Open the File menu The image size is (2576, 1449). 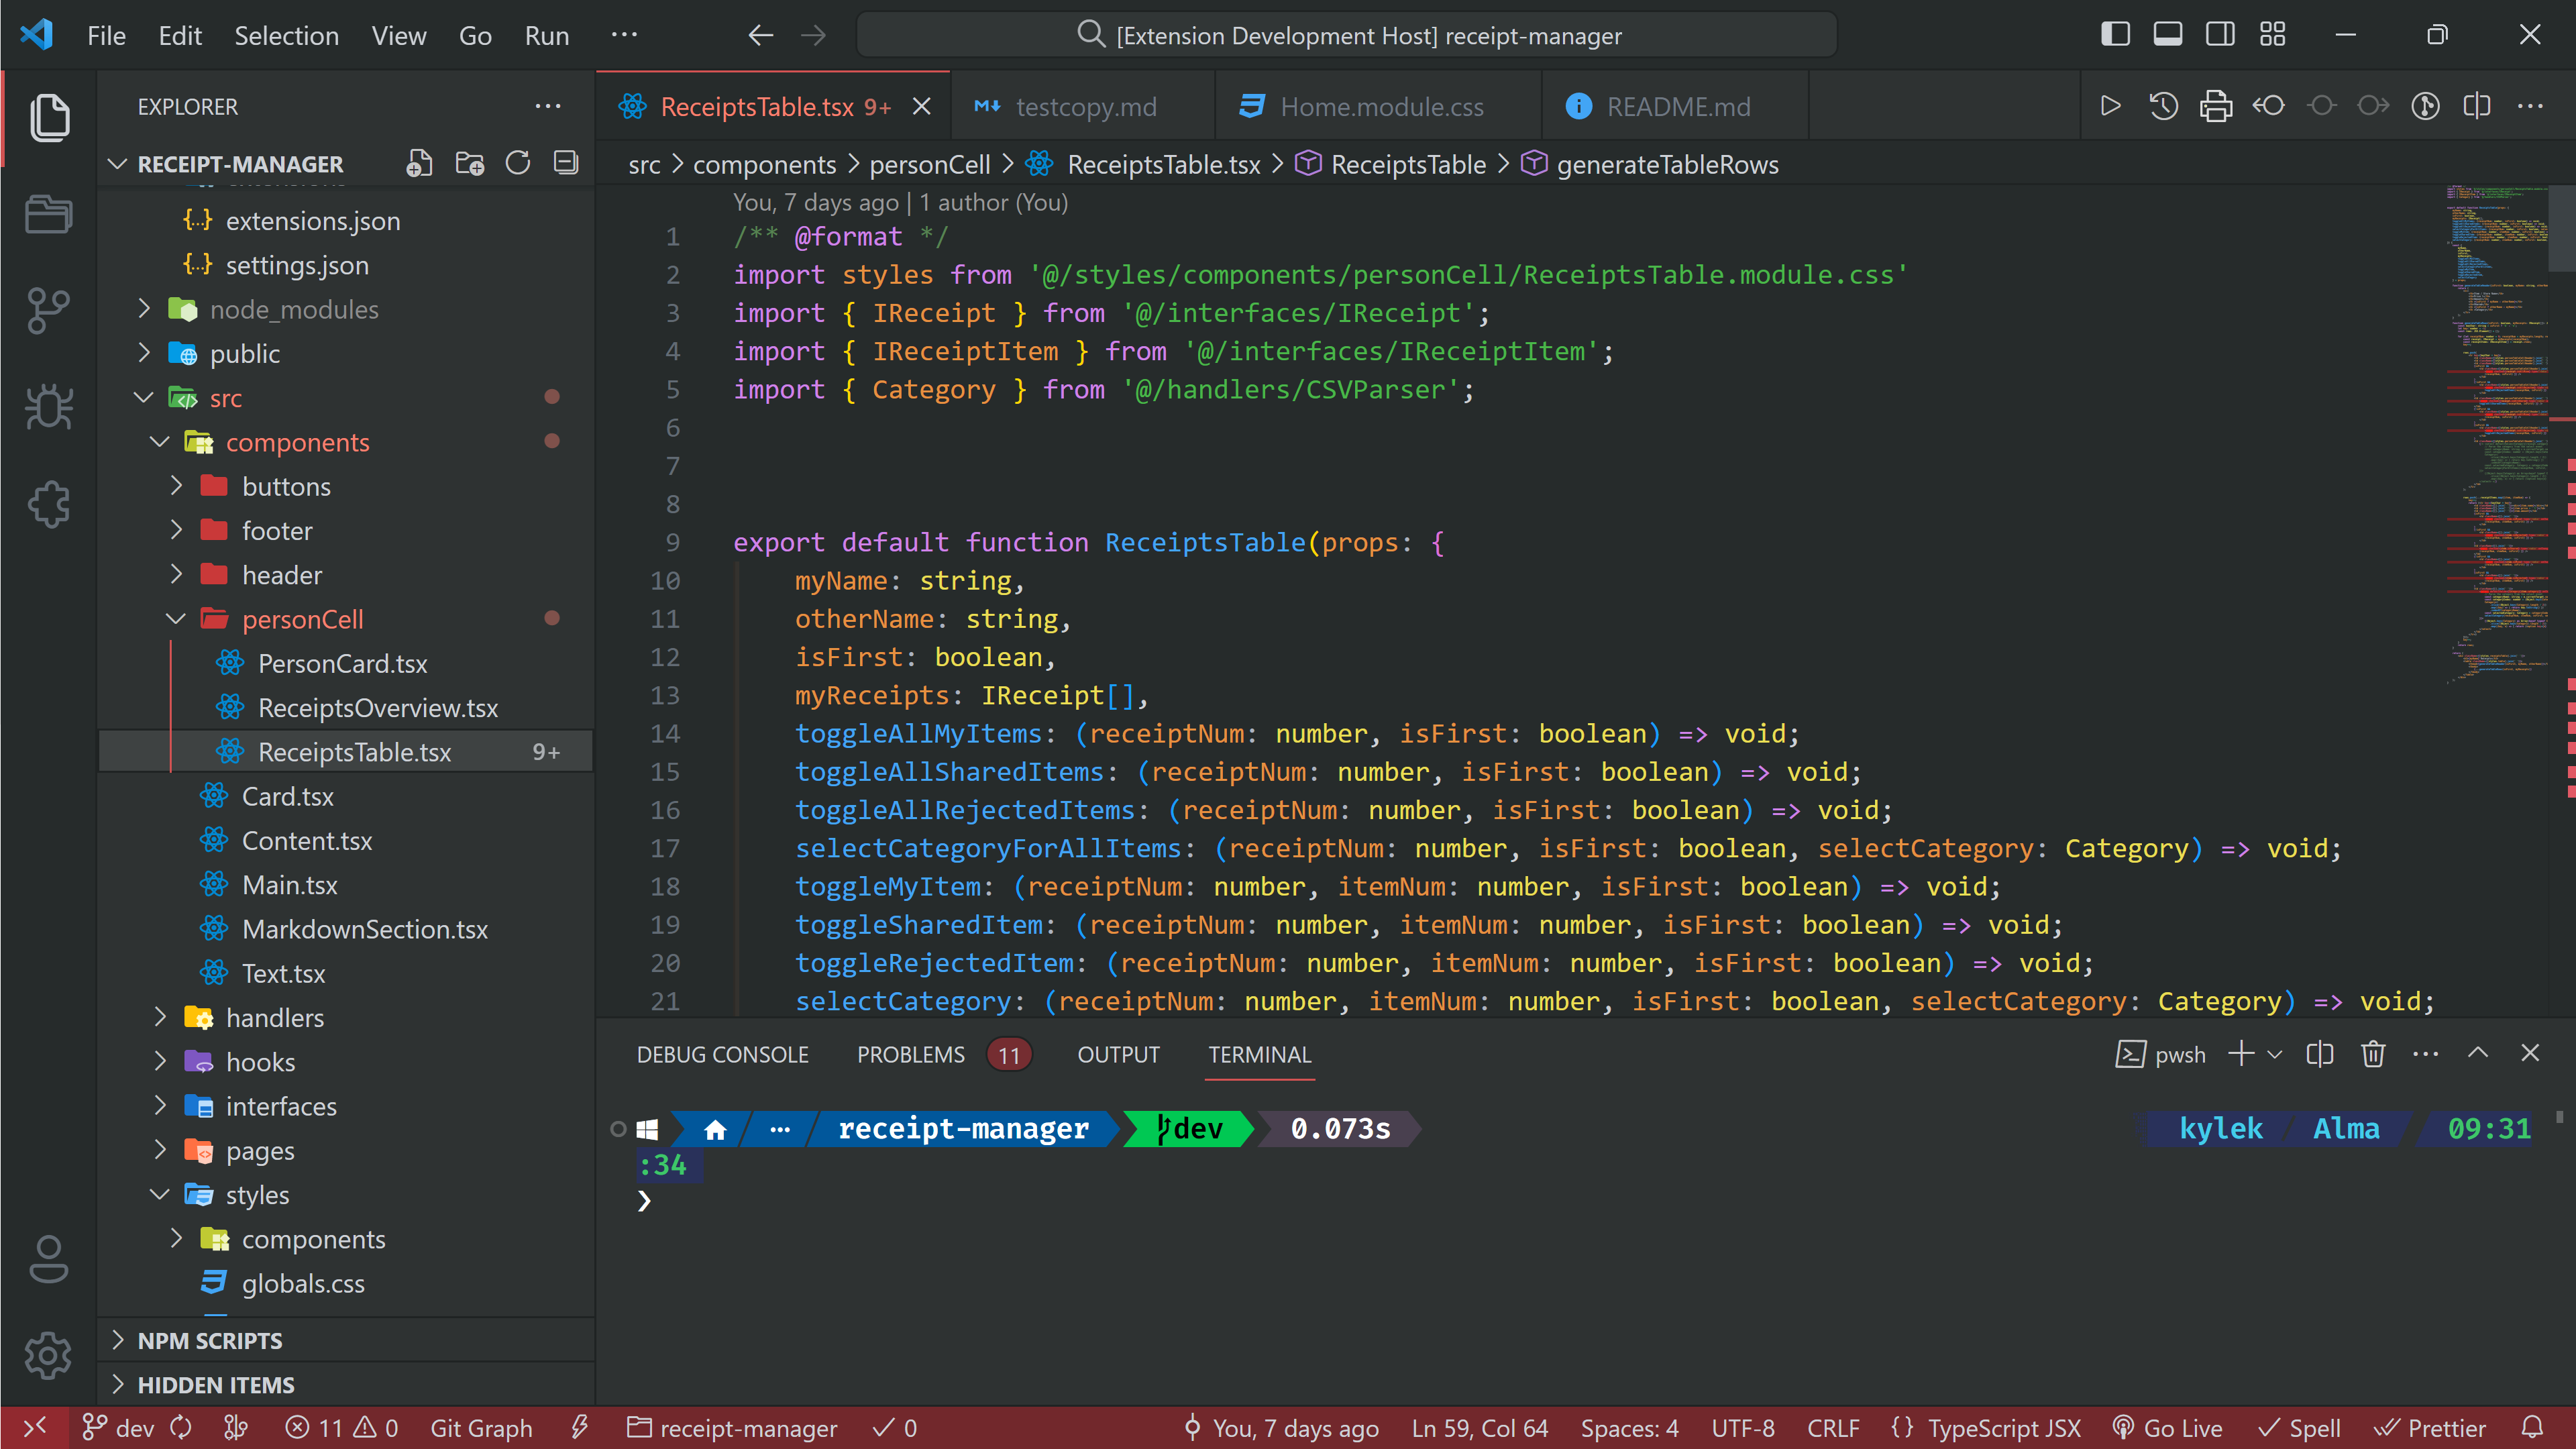pyautogui.click(x=106, y=36)
